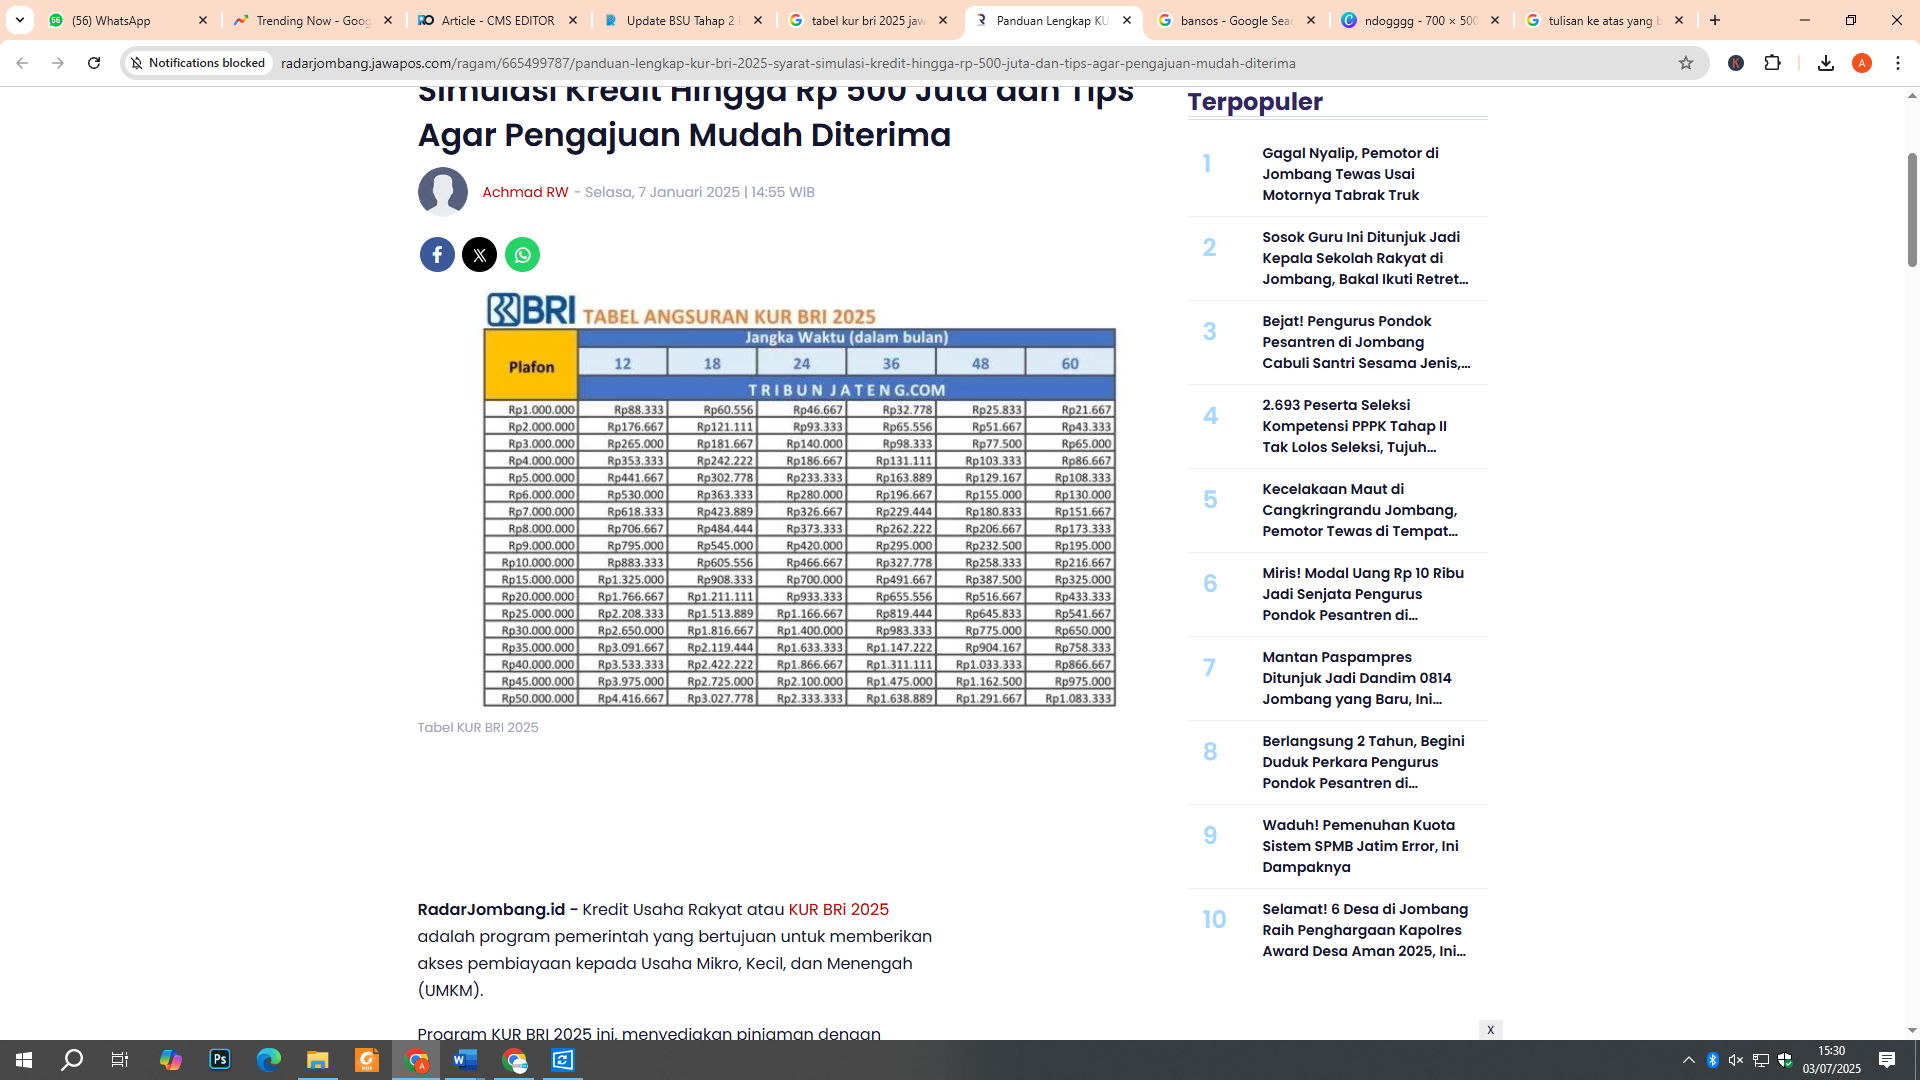Reload the current page
The height and width of the screenshot is (1080, 1920).
[94, 63]
